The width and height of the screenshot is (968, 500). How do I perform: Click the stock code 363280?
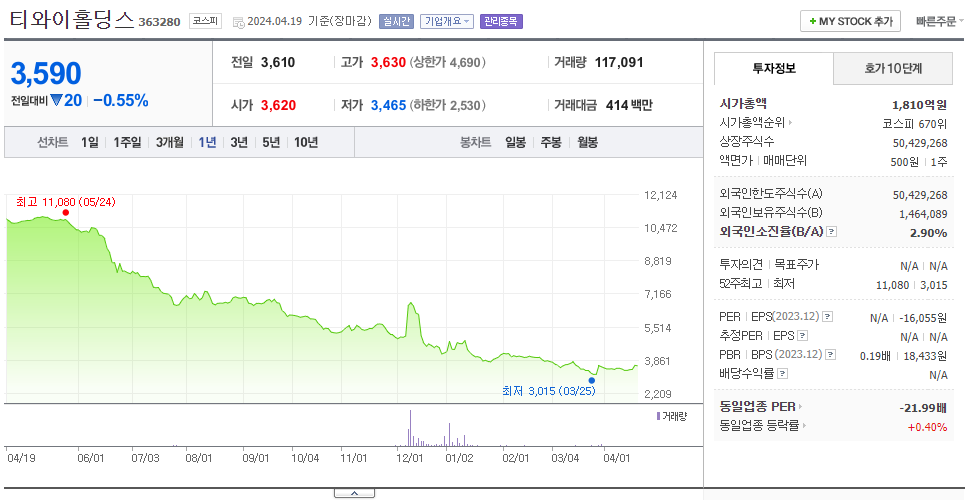click(x=159, y=22)
